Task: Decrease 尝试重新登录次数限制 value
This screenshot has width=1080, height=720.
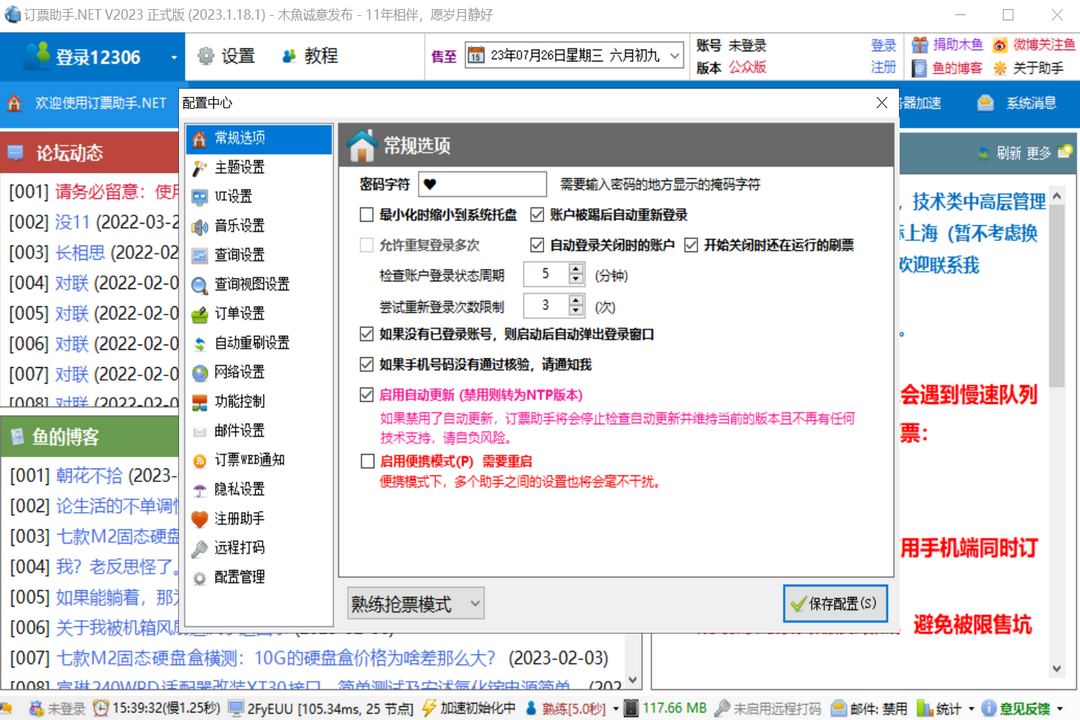Action: pos(576,311)
